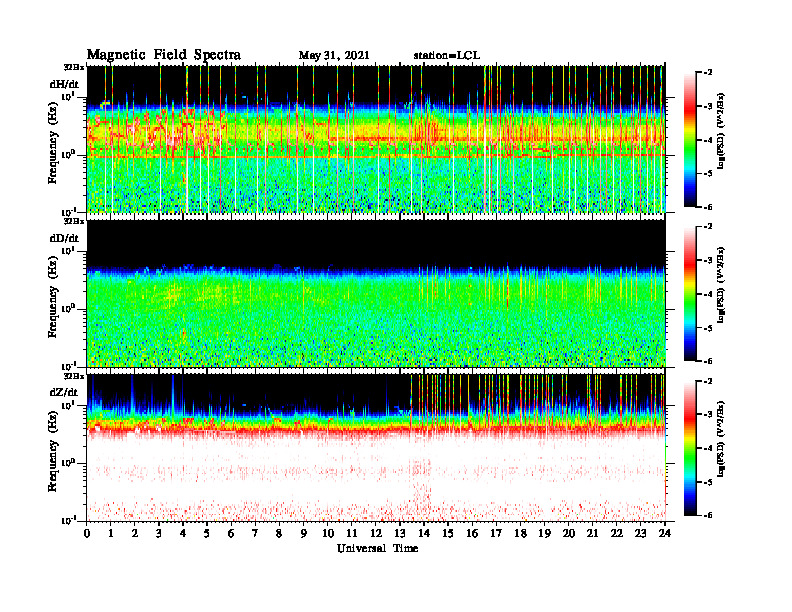Click the hour "8" tick label
792x612 pixels.
coord(279,533)
